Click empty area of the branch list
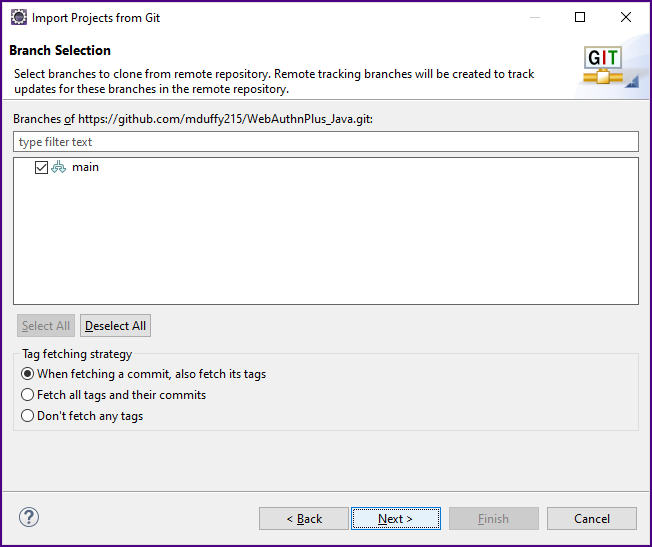Viewport: 652px width, 547px height. point(326,239)
